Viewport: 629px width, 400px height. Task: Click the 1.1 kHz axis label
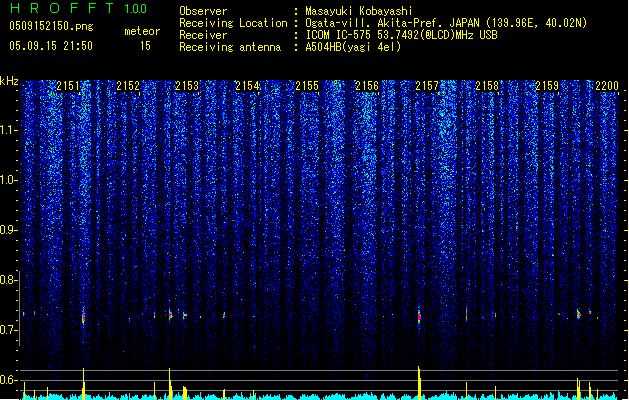(x=9, y=130)
